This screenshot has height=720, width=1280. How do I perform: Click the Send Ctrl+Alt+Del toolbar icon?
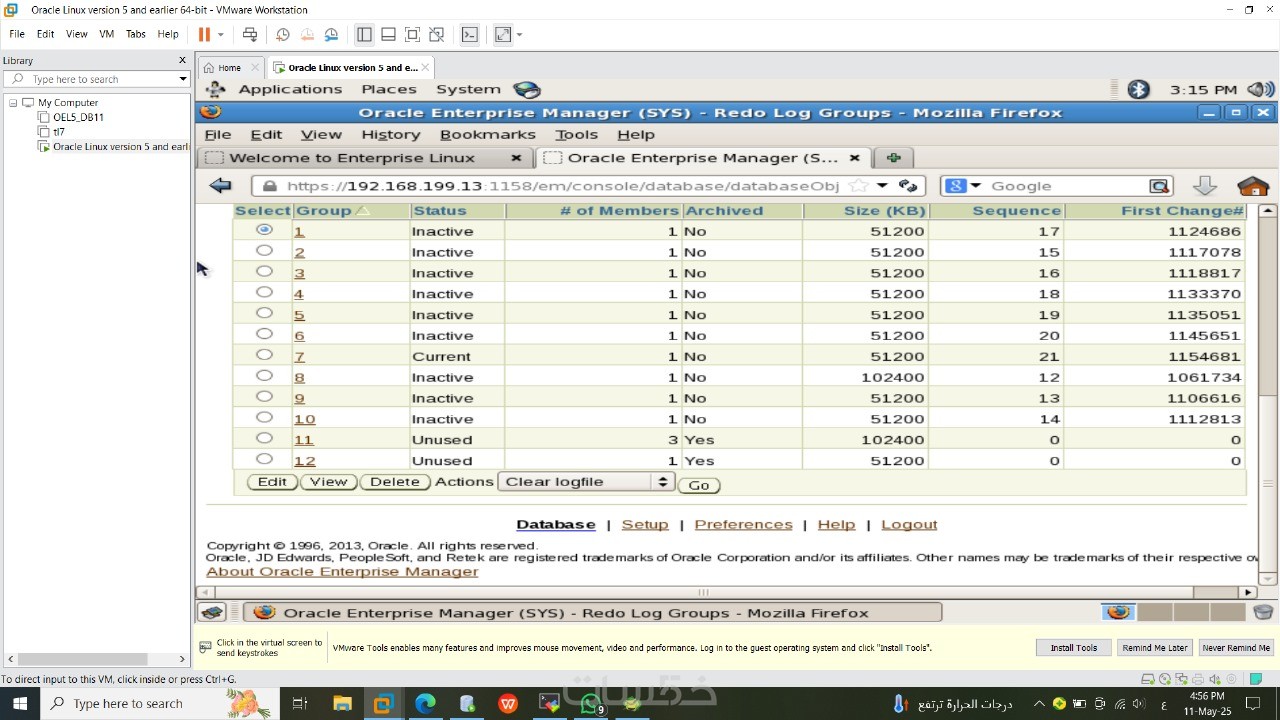pyautogui.click(x=250, y=34)
